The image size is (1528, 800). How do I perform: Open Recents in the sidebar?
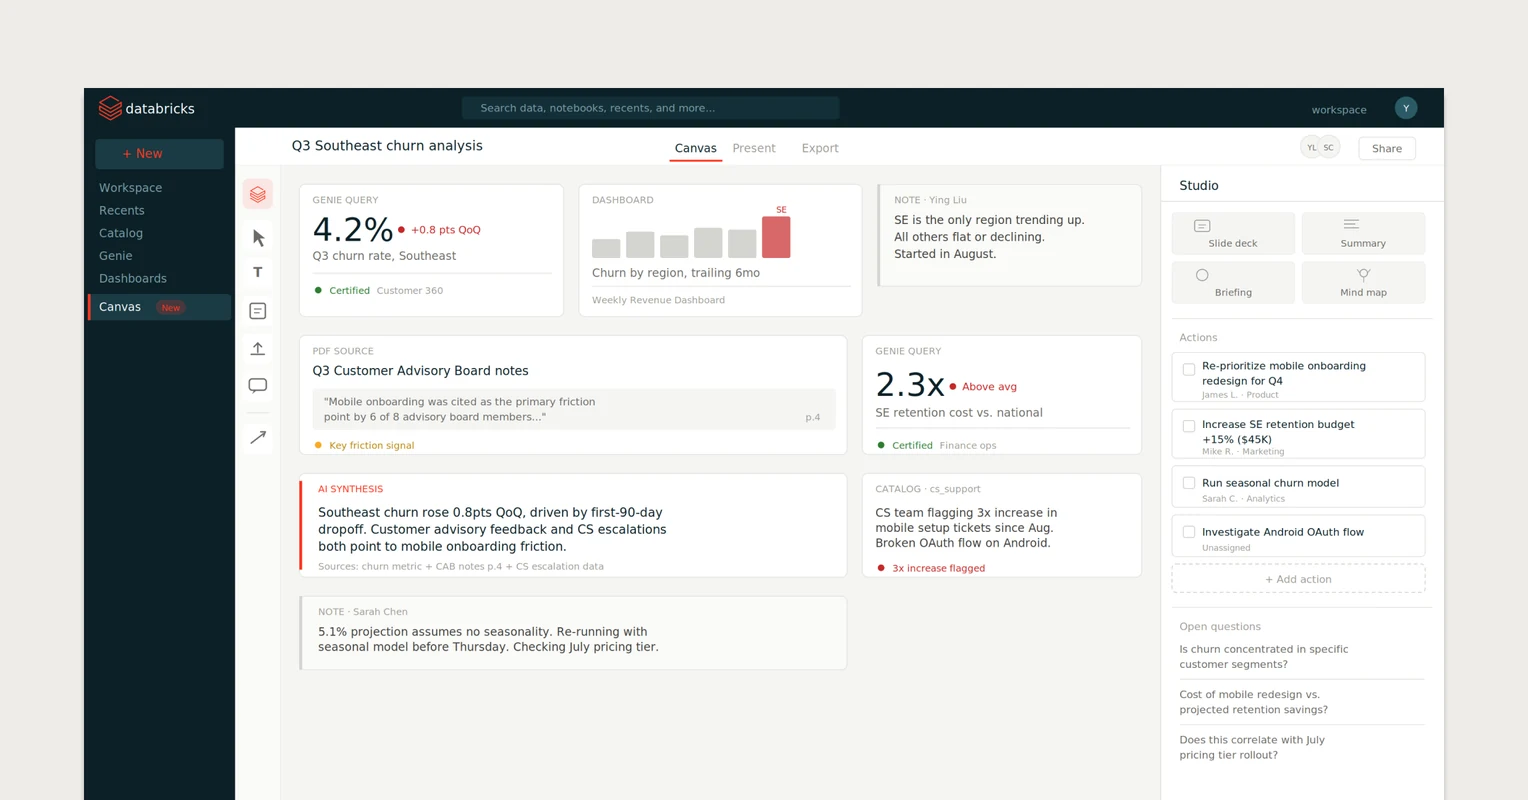122,210
